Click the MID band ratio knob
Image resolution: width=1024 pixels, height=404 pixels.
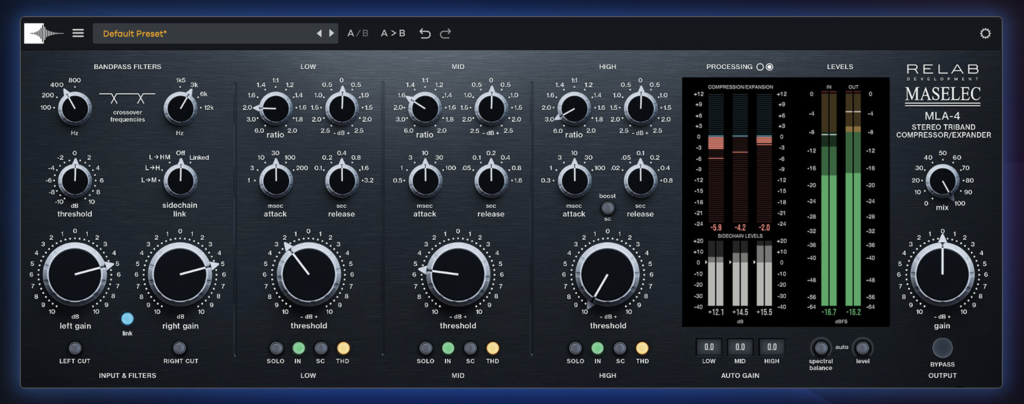pyautogui.click(x=424, y=108)
